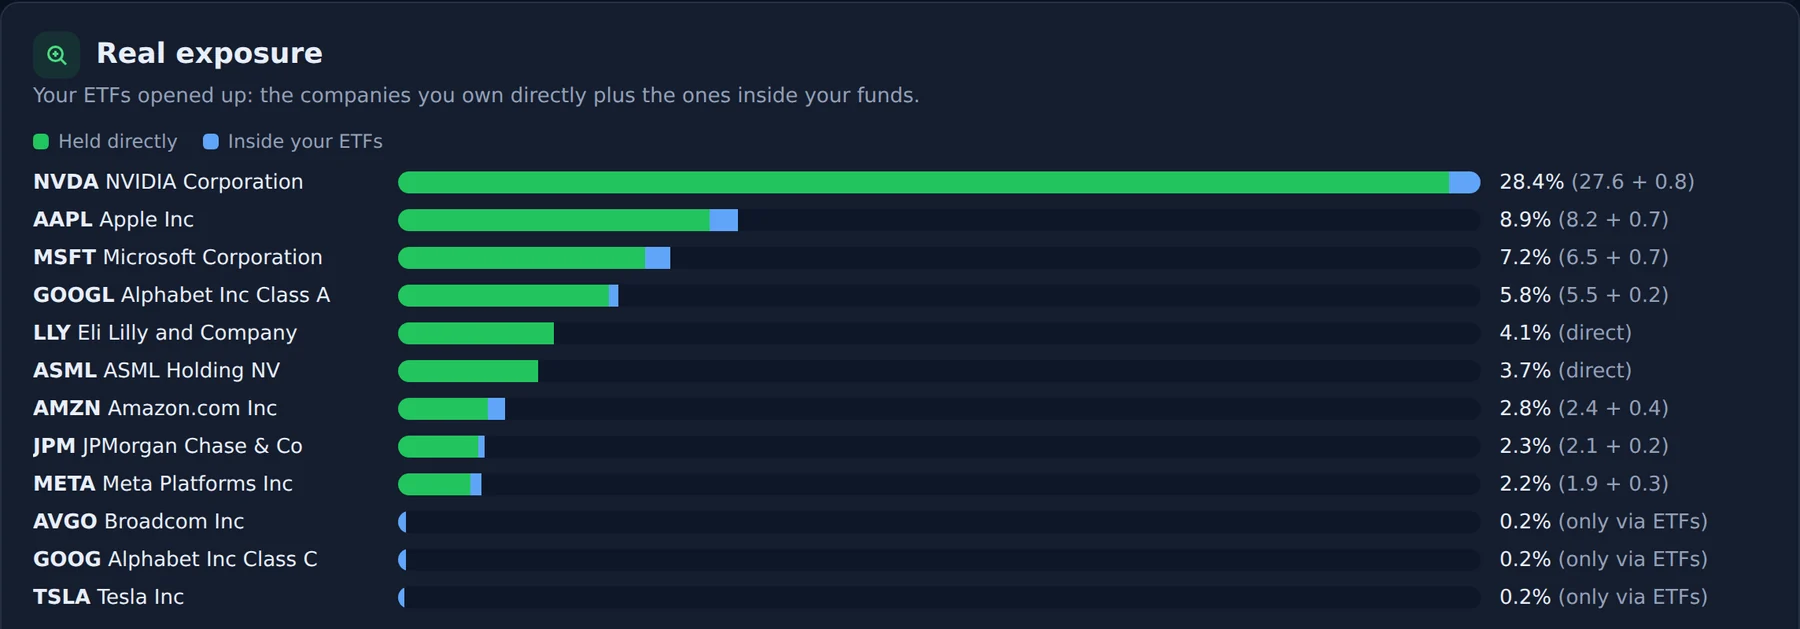This screenshot has width=1800, height=629.
Task: Click the green LLY Eli Lilly bar
Action: click(x=476, y=333)
